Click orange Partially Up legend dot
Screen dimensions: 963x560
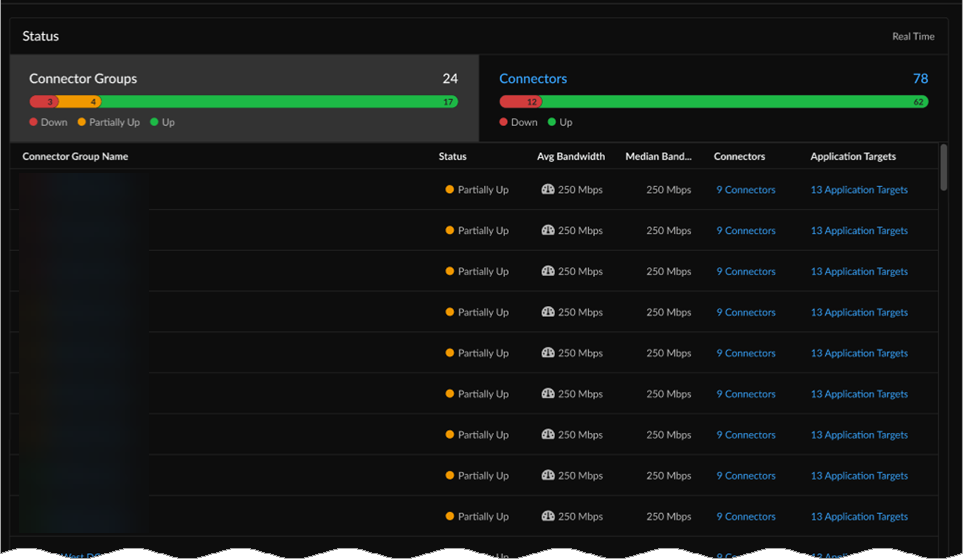82,122
